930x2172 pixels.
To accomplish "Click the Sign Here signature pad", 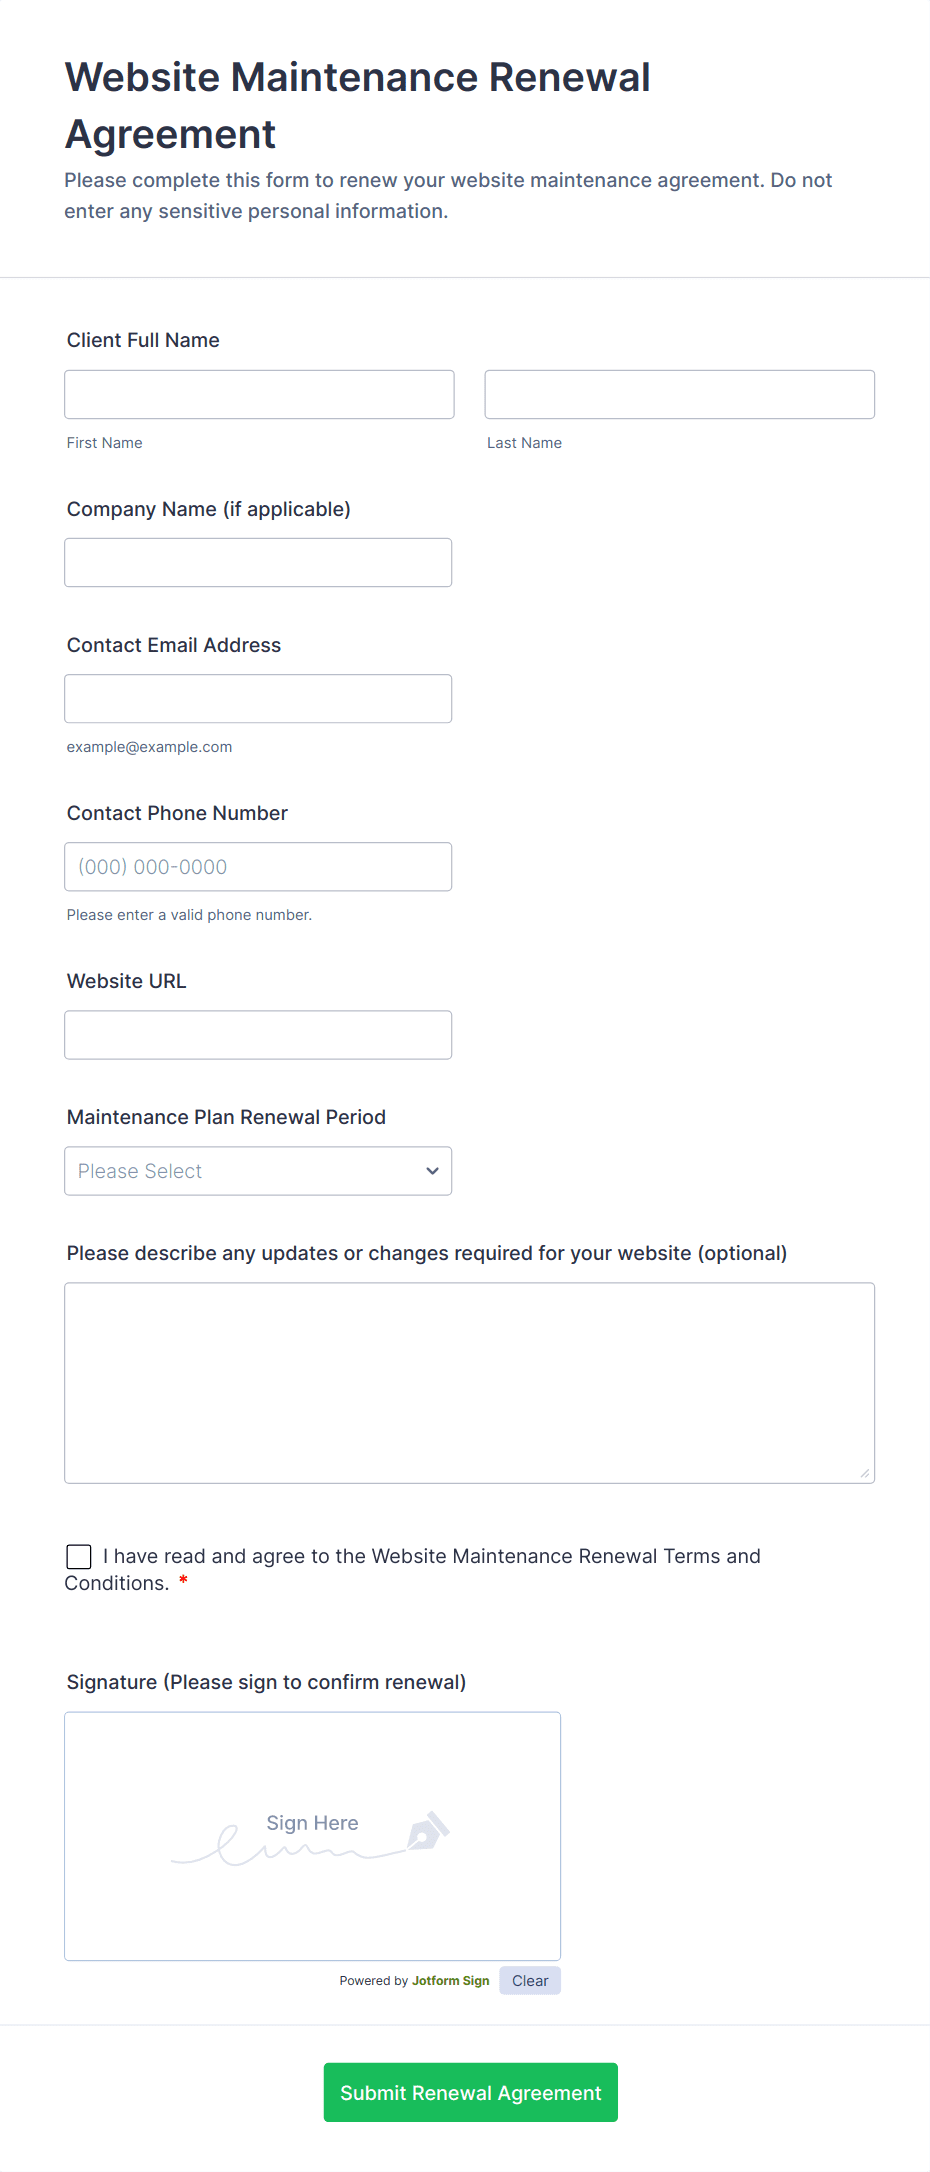I will tap(313, 1836).
